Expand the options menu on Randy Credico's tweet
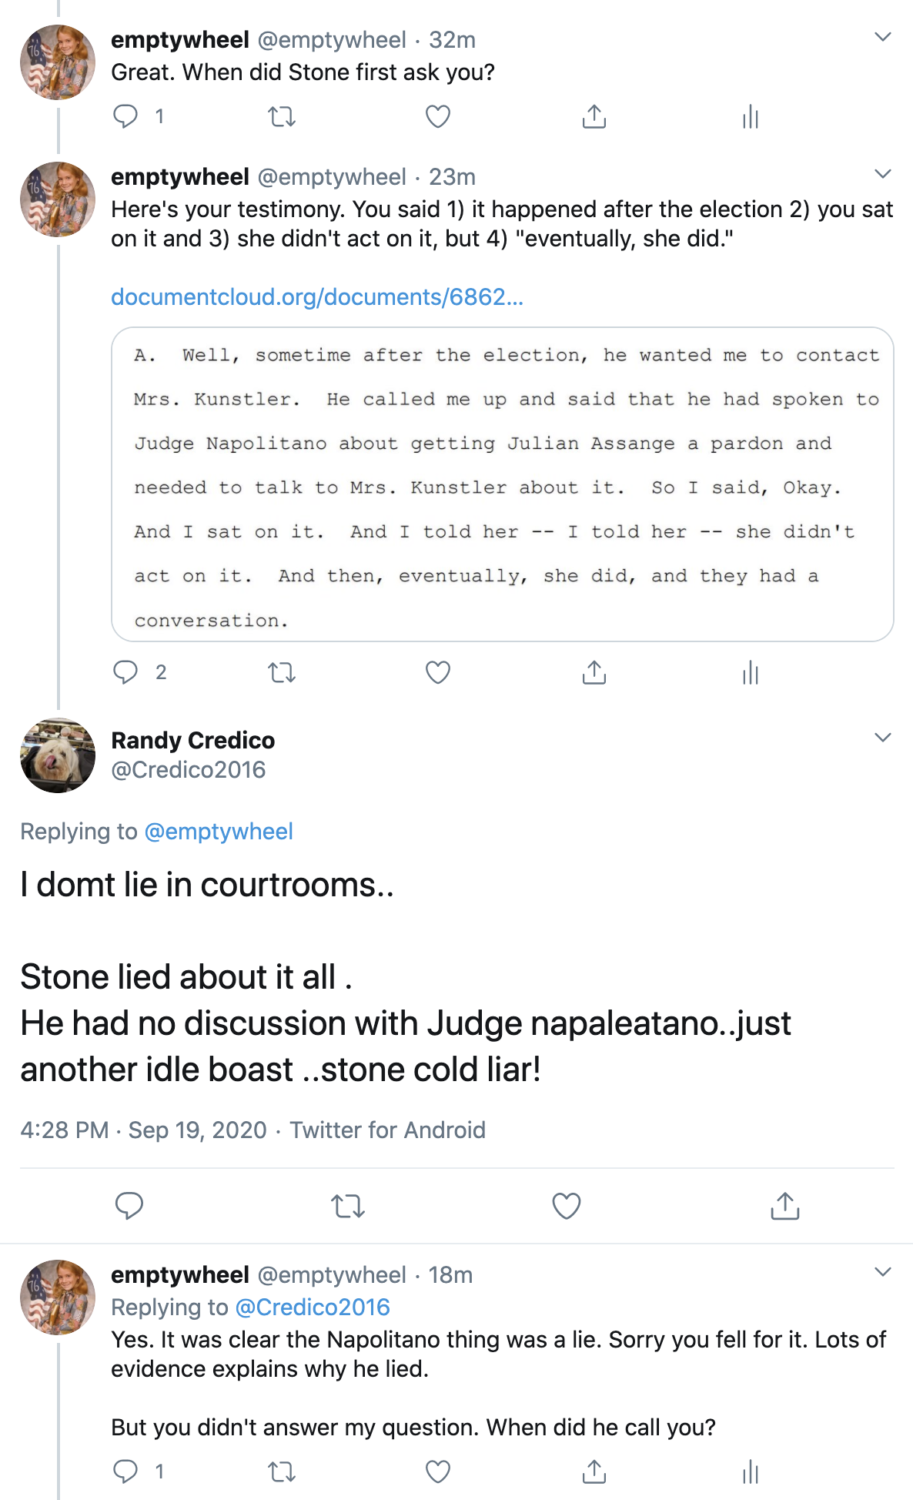 tap(882, 738)
